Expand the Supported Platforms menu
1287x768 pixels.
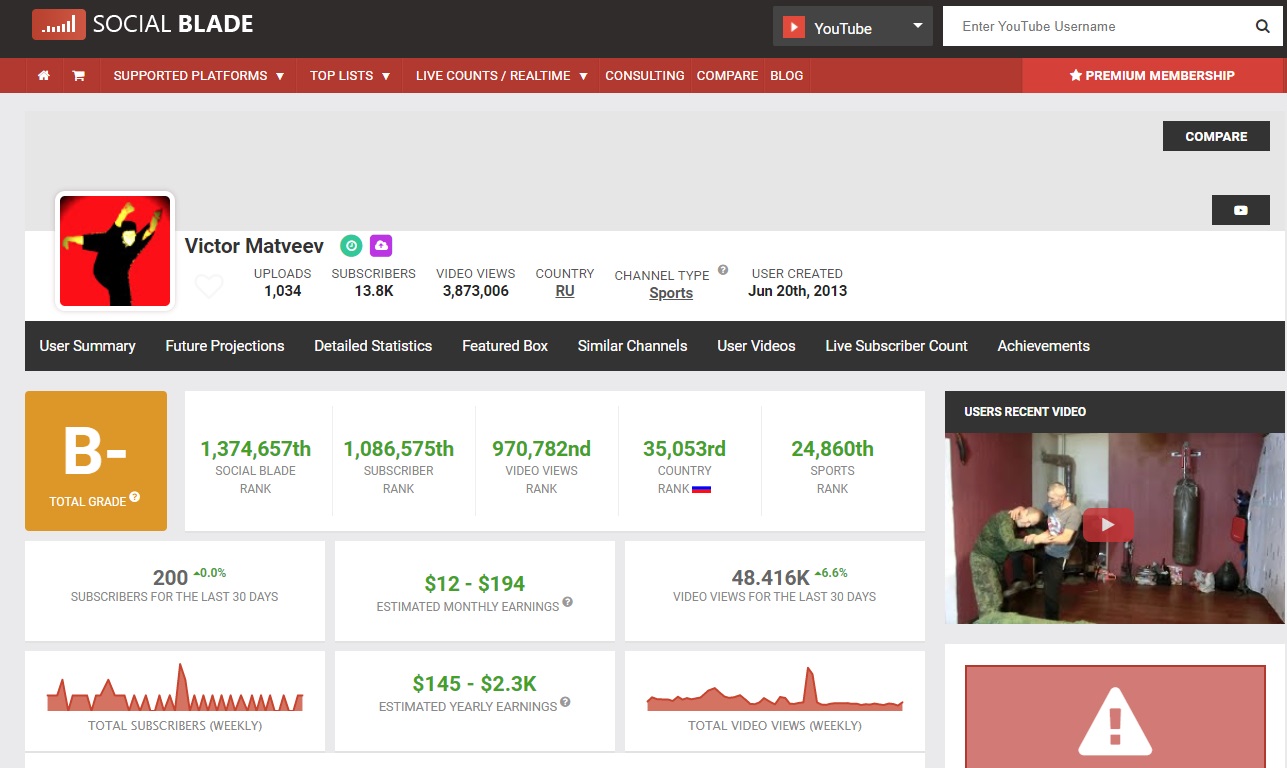199,76
